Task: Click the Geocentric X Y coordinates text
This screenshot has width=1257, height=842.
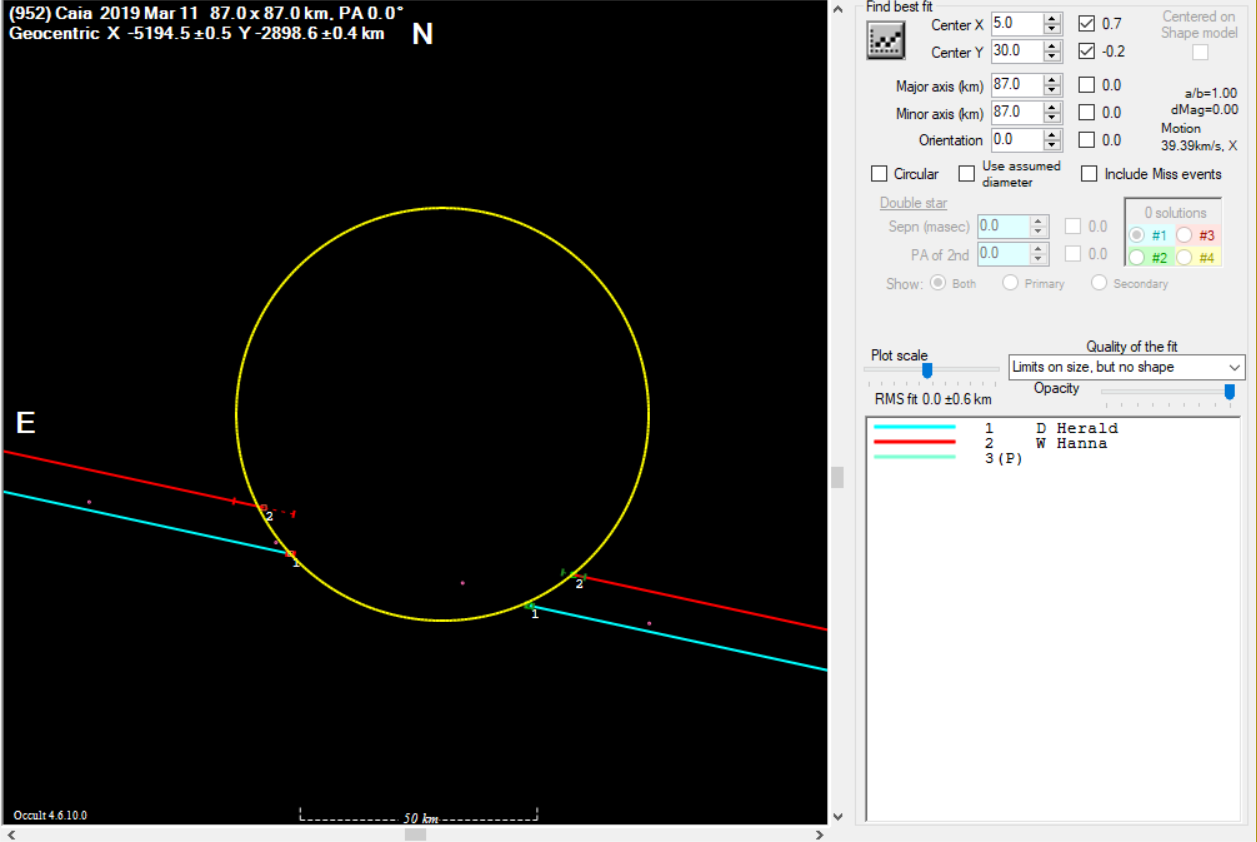Action: pyautogui.click(x=196, y=33)
